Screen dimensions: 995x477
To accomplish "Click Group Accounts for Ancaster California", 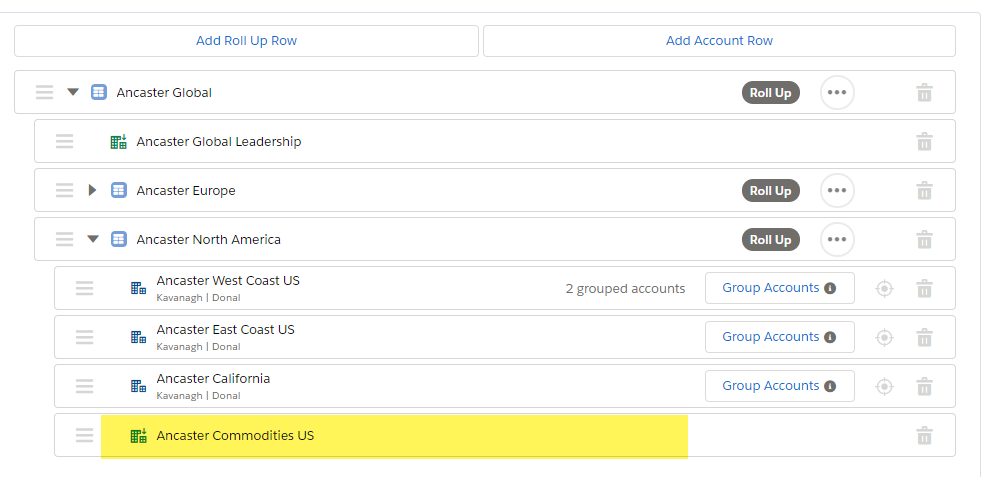I will pos(779,386).
